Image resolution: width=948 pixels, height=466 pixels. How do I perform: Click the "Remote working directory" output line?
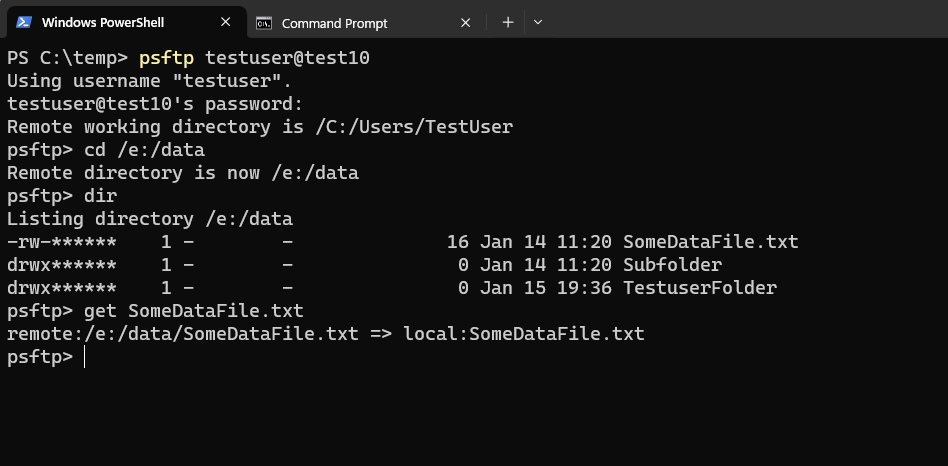pos(260,127)
